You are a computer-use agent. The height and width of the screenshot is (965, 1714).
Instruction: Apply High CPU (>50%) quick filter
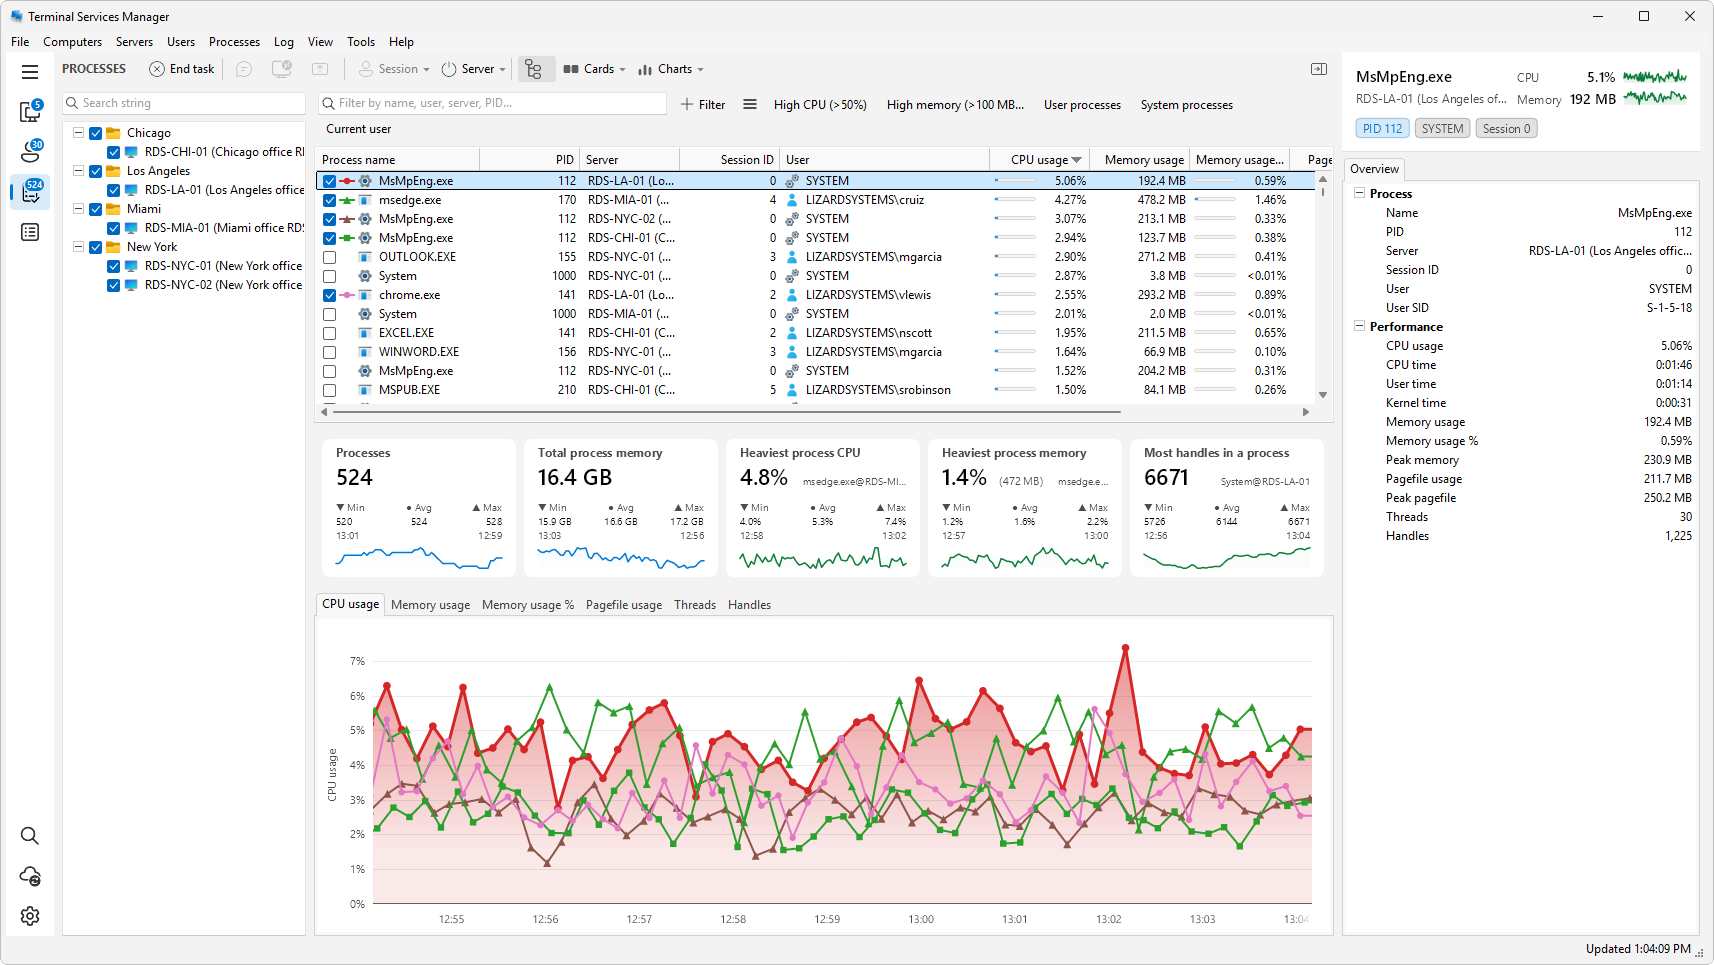tap(820, 105)
